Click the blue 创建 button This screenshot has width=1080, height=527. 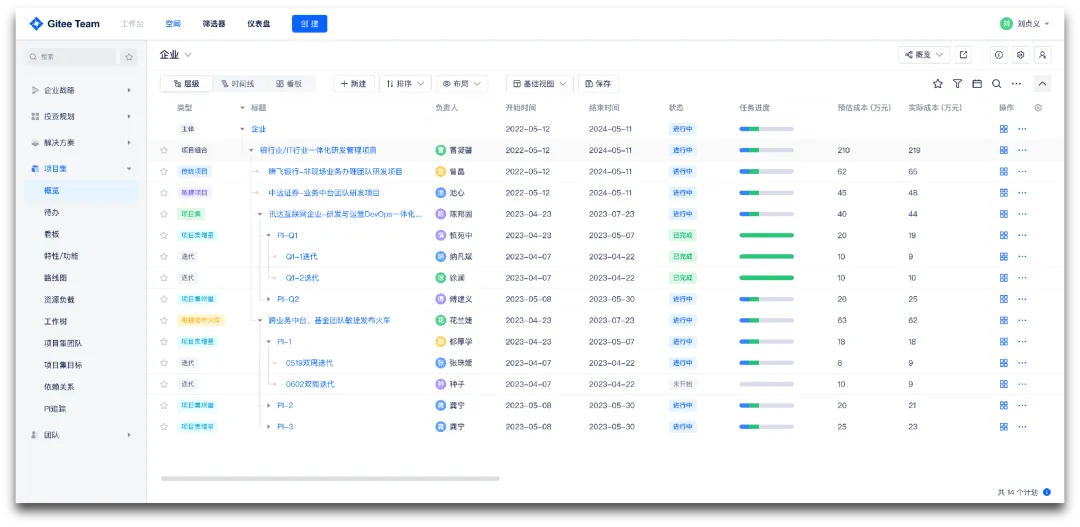tap(309, 23)
